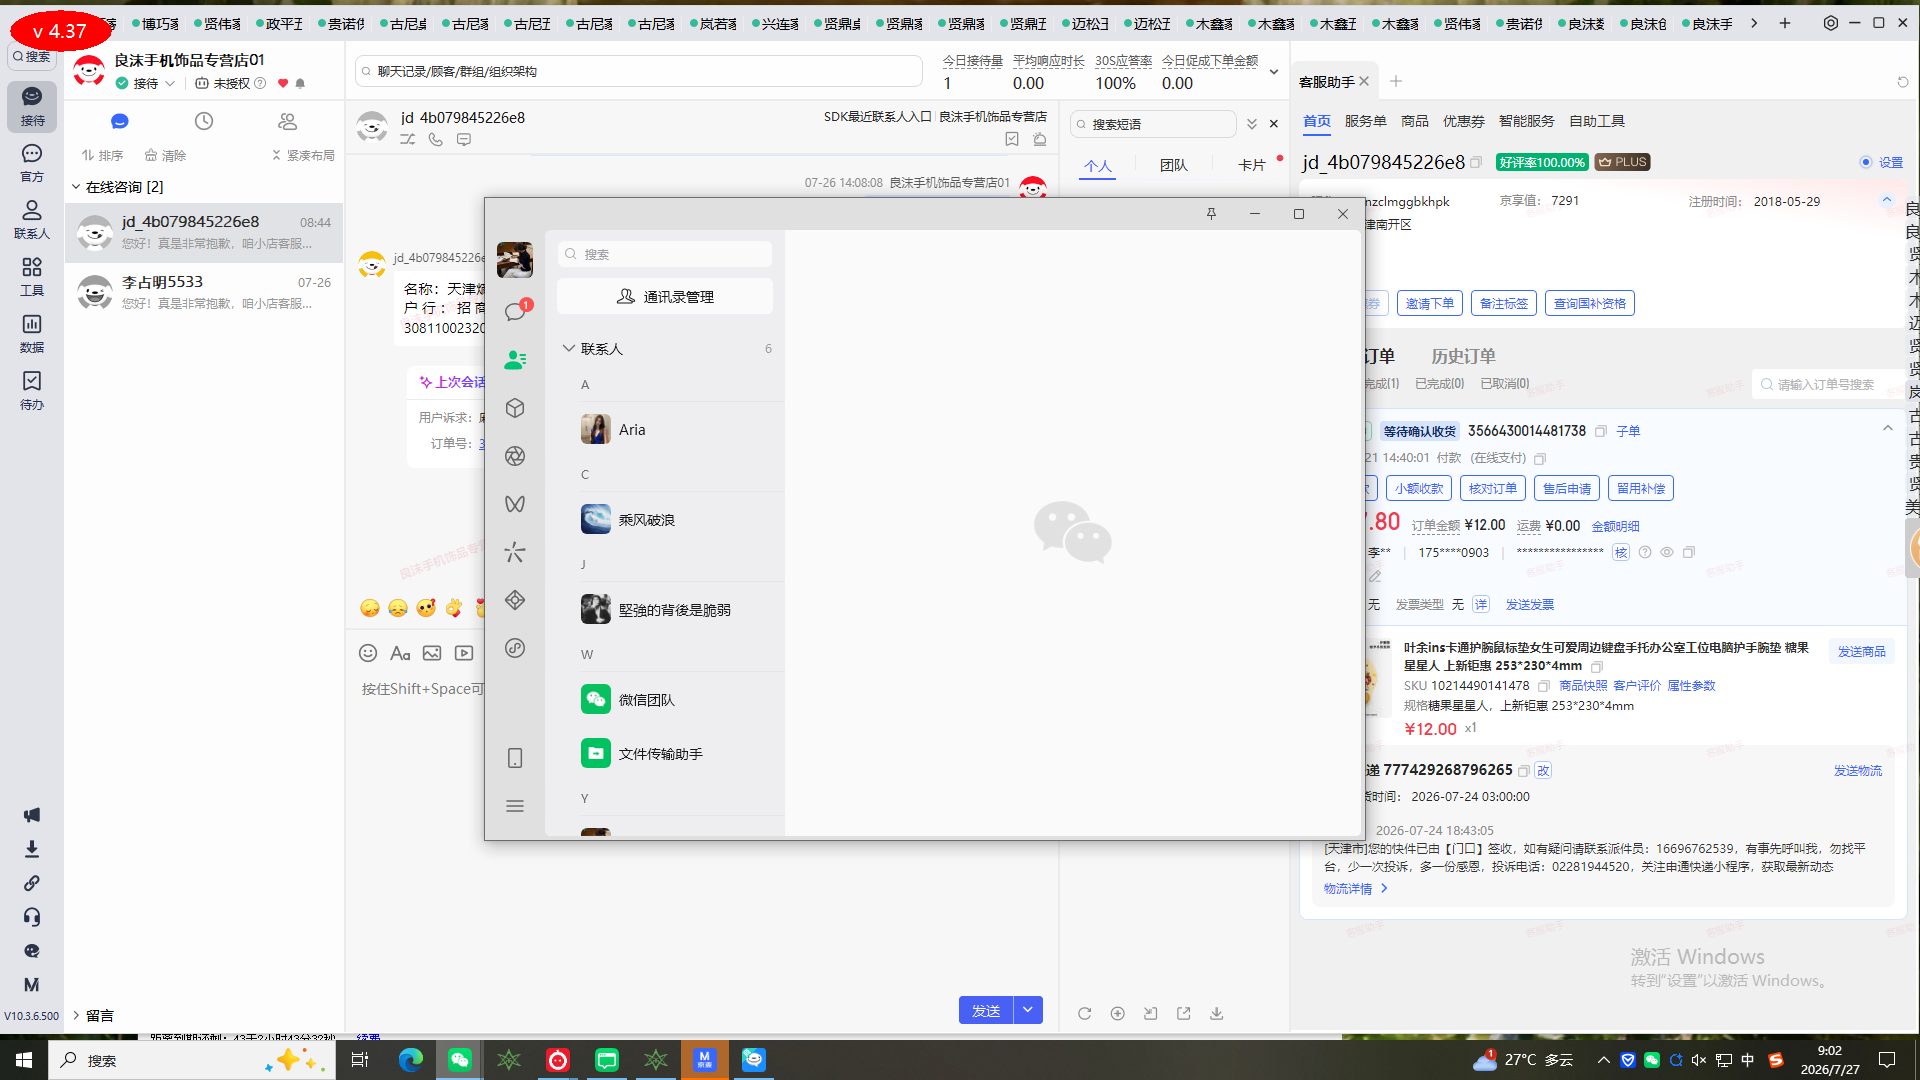
Task: Open the Windows Start menu
Action: pyautogui.click(x=24, y=1060)
